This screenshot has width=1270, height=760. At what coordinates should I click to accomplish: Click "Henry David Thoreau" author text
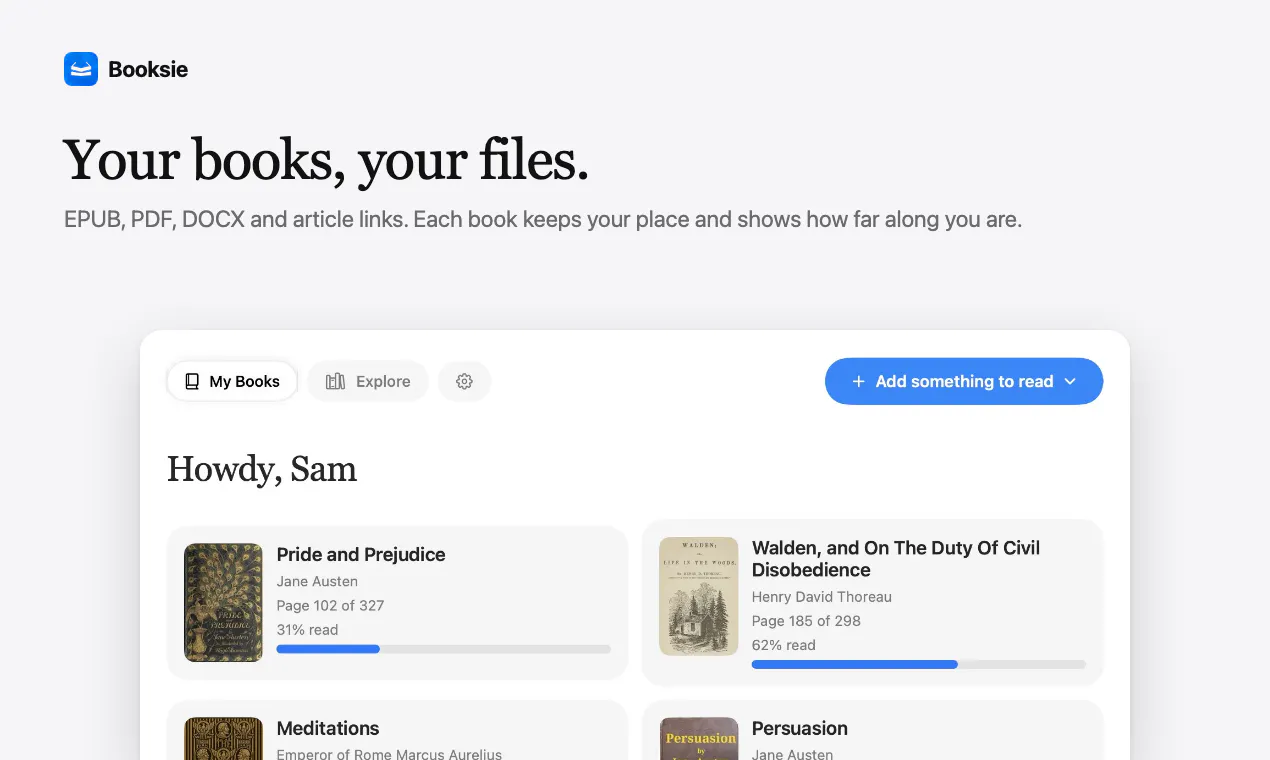tap(822, 596)
